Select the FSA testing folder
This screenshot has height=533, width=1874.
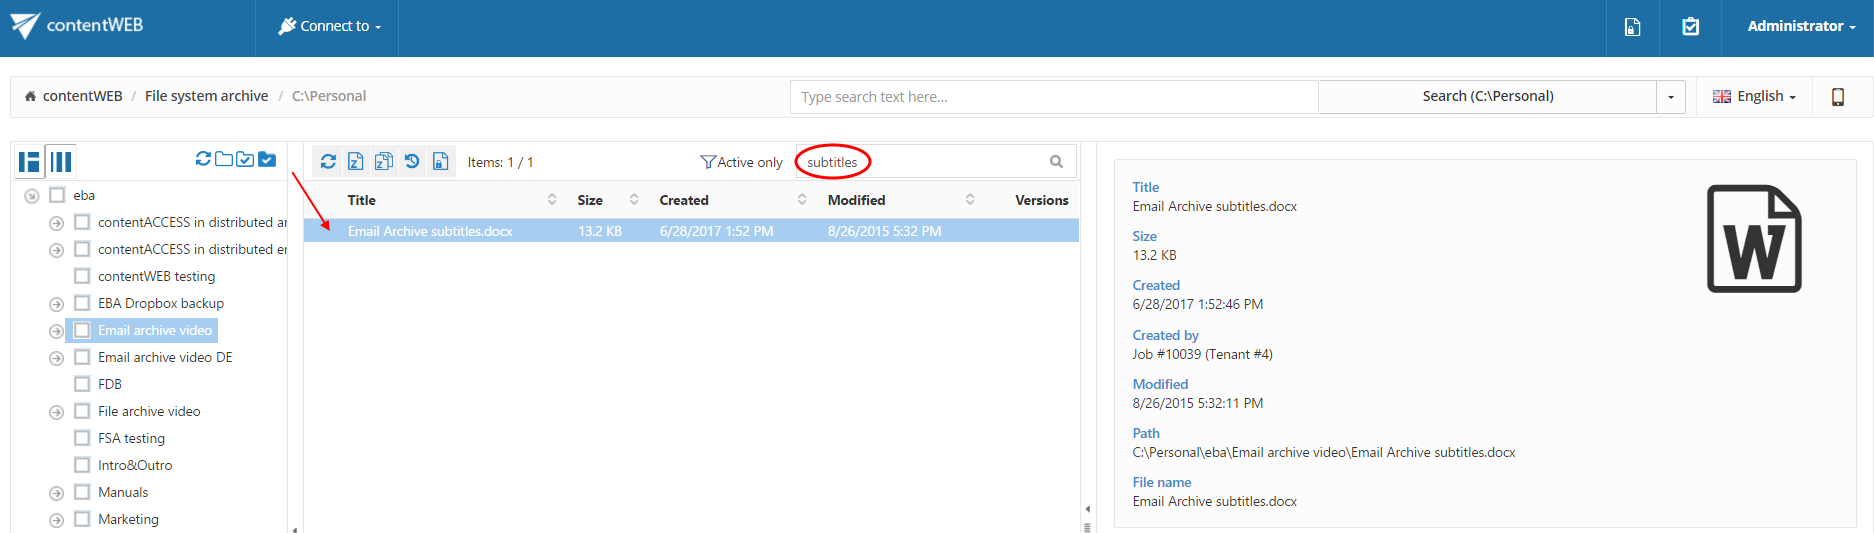[x=131, y=438]
